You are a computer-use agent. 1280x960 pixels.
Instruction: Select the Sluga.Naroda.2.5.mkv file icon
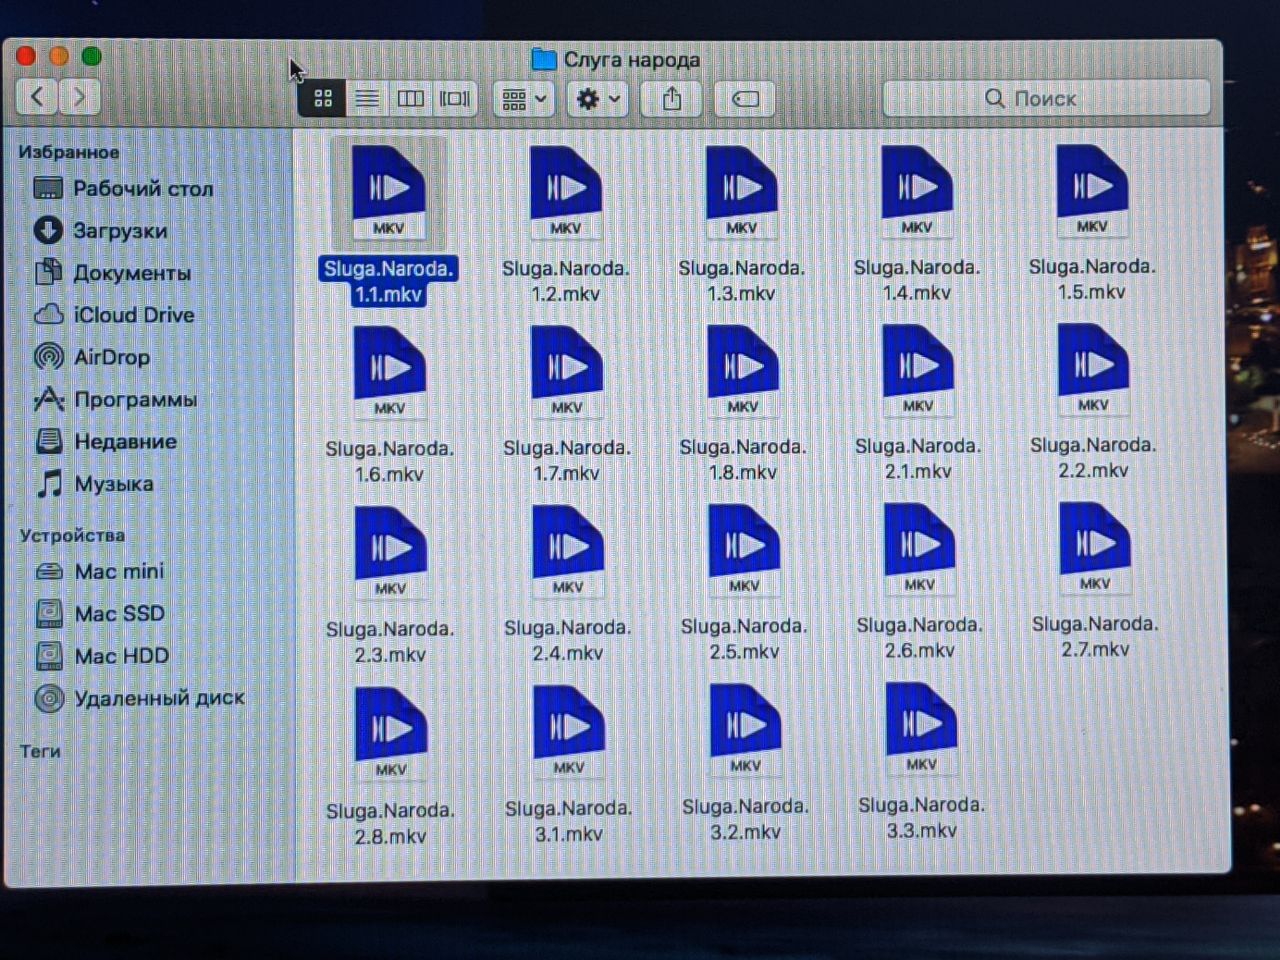(743, 551)
